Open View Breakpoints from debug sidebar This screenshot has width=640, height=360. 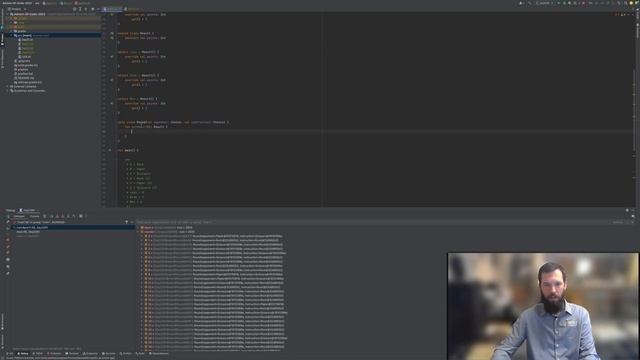click(8, 246)
